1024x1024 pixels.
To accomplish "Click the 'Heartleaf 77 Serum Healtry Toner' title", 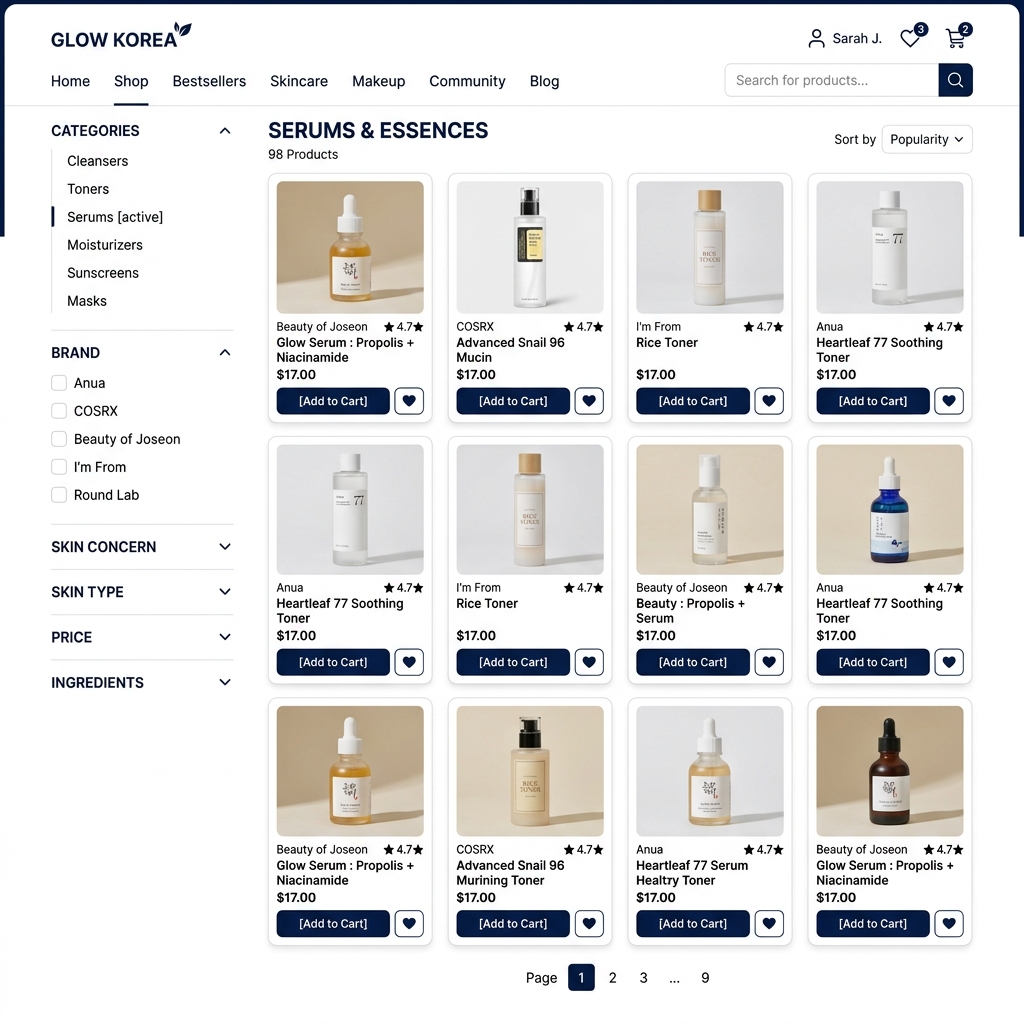I will (692, 872).
